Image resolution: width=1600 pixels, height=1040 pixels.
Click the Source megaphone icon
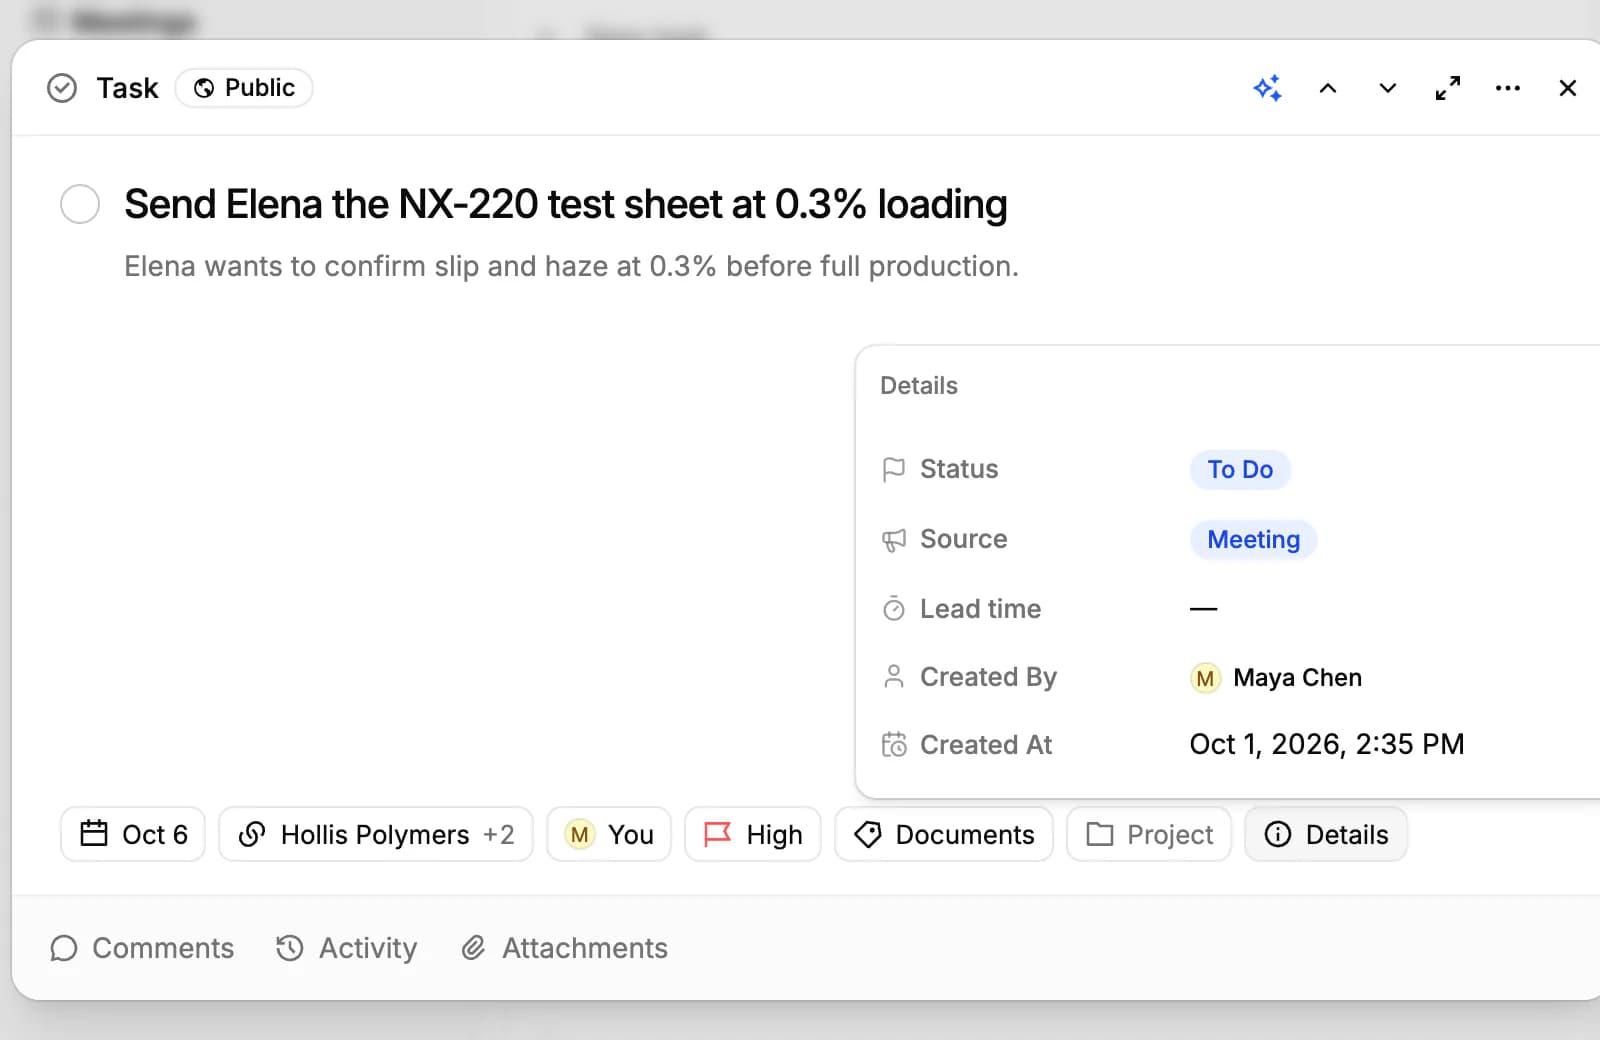click(894, 540)
